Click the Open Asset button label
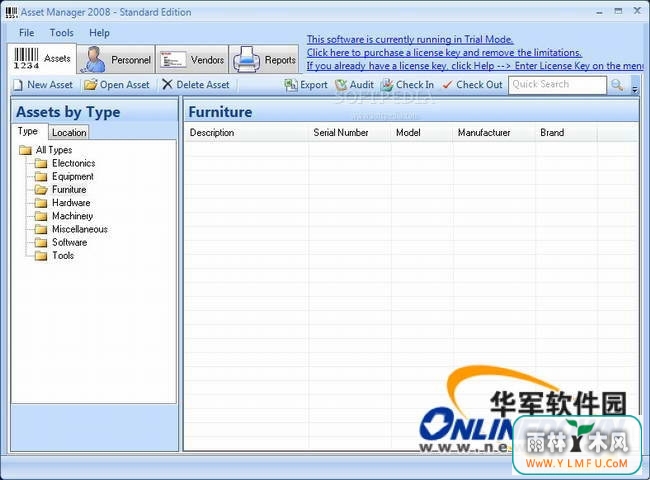Viewport: 650px width, 480px height. pos(124,85)
